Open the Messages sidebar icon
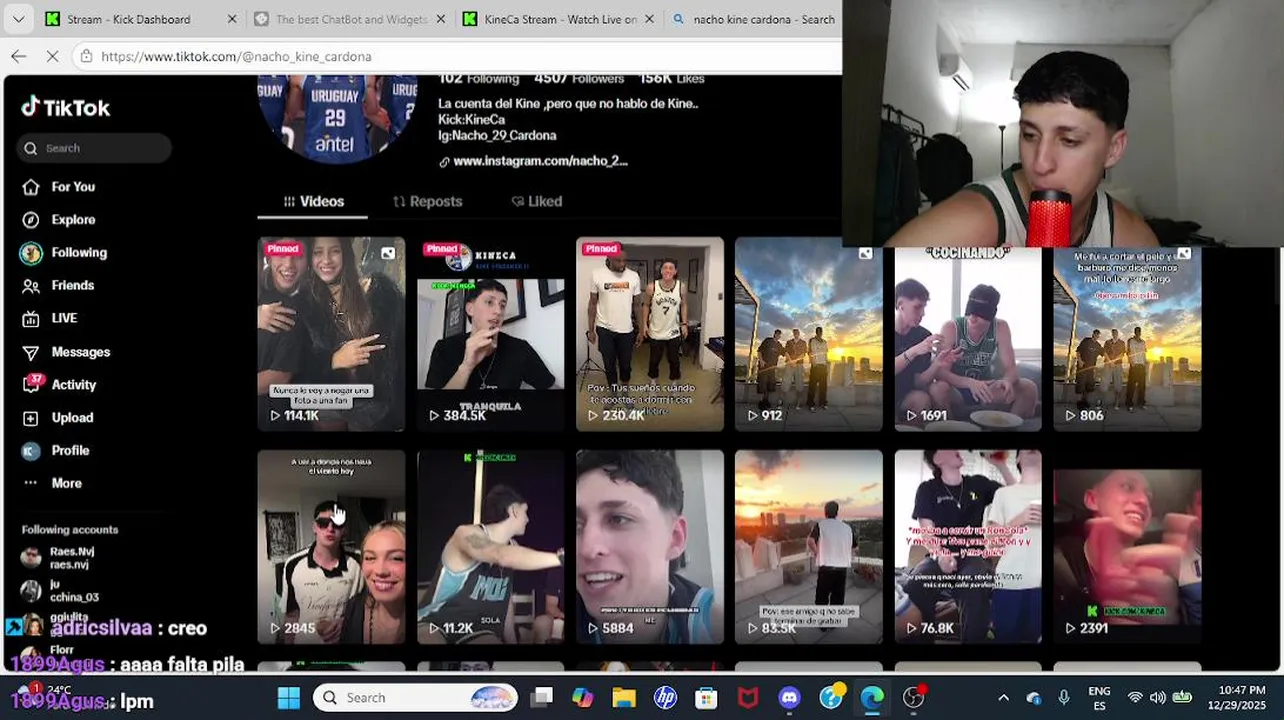The image size is (1284, 720). coord(31,352)
